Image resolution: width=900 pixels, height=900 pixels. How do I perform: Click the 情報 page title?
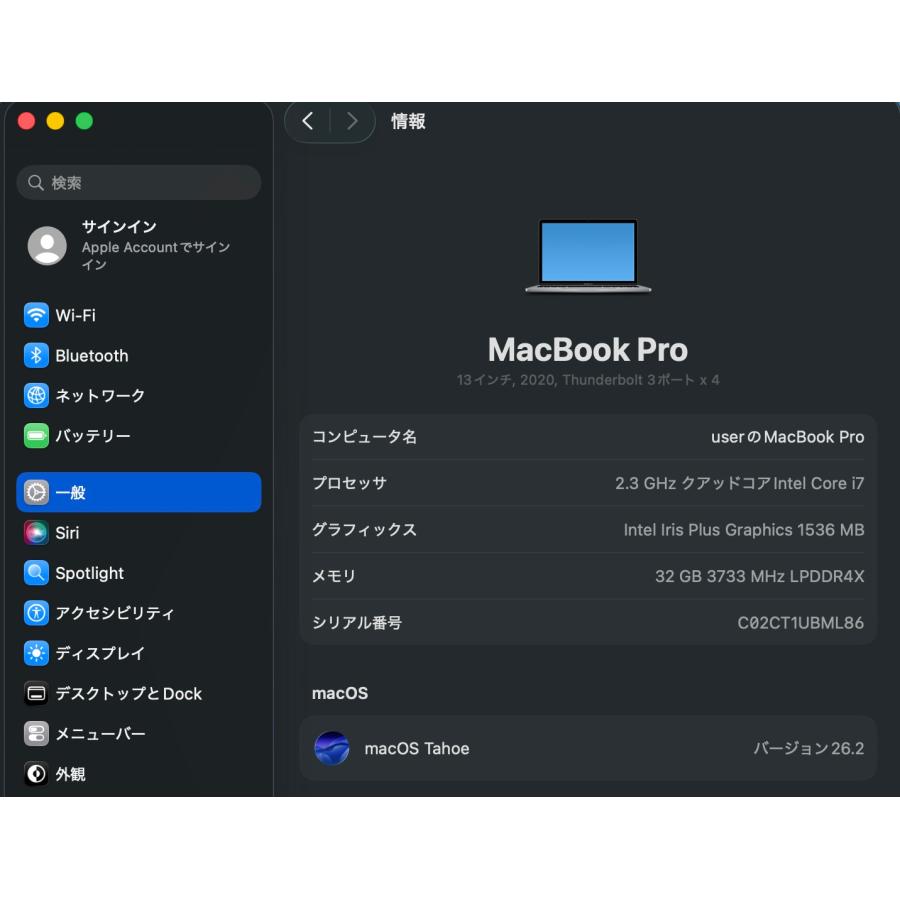click(408, 121)
